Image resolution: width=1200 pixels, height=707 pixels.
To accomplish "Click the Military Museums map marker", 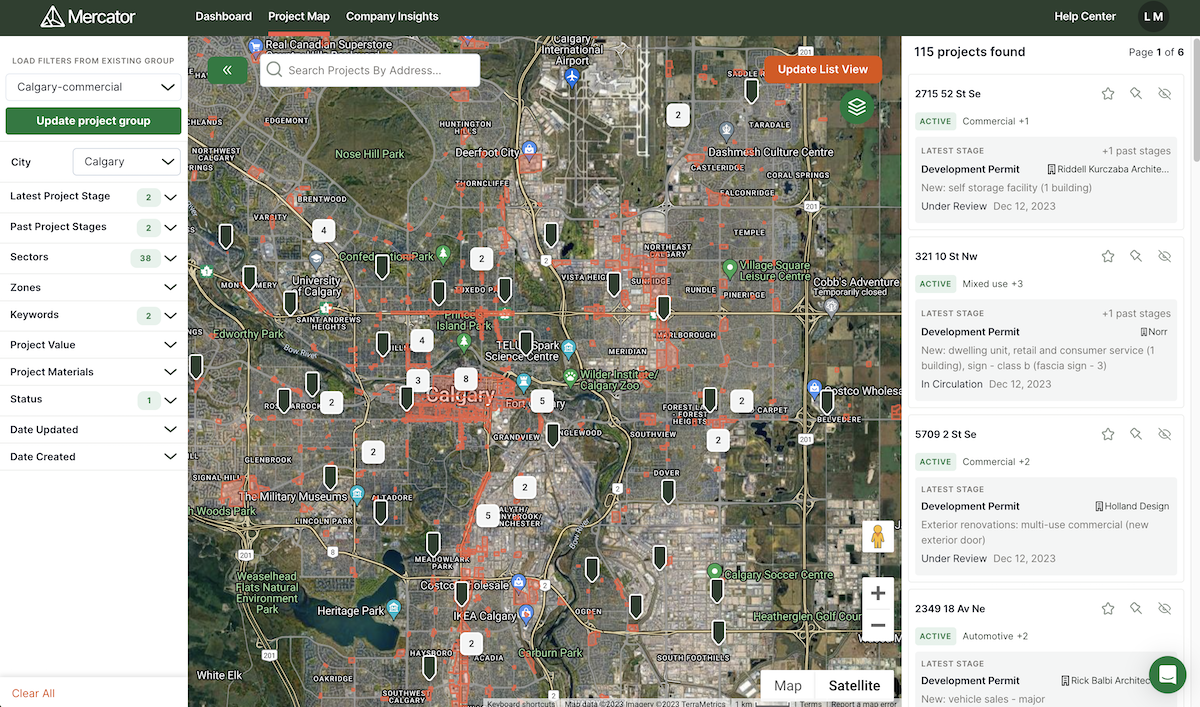I will pos(357,495).
